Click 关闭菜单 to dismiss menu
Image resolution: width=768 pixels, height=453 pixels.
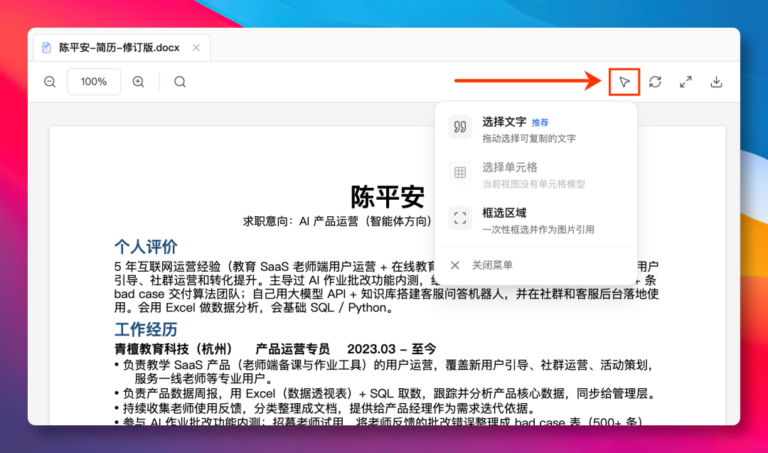click(x=536, y=265)
